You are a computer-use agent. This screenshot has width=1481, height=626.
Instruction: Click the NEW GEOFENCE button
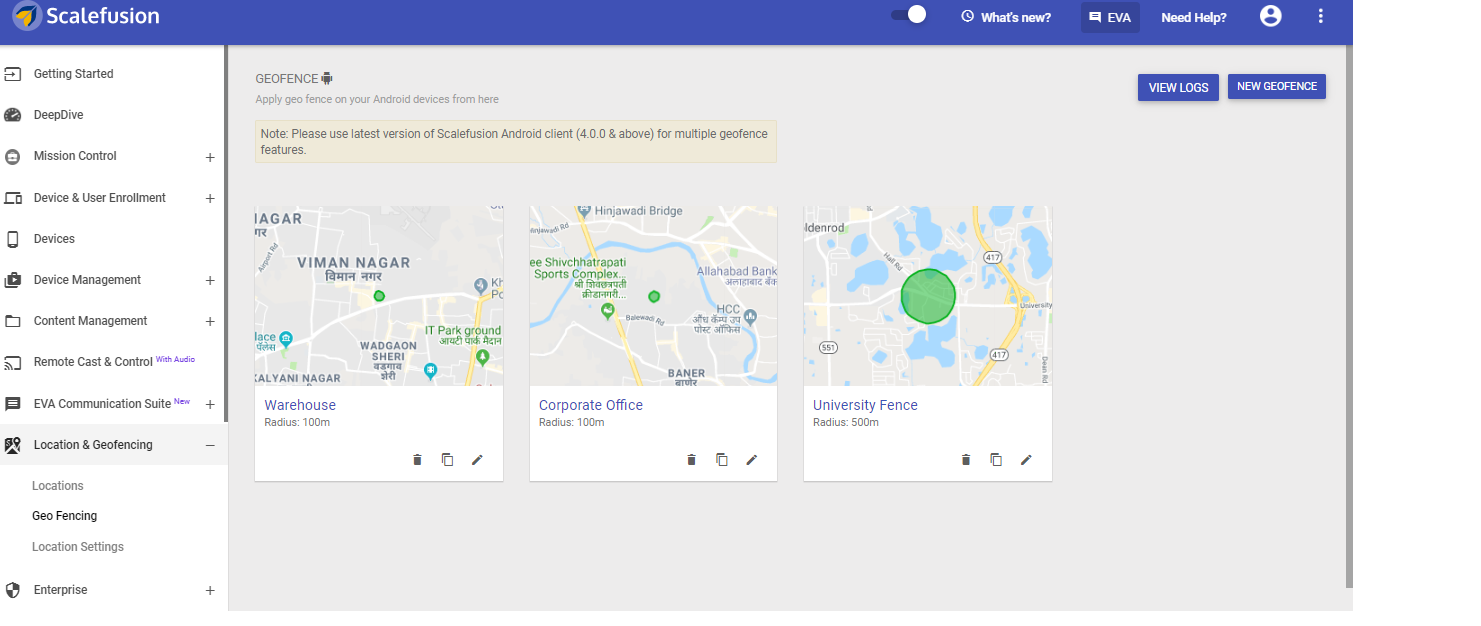(x=1277, y=86)
